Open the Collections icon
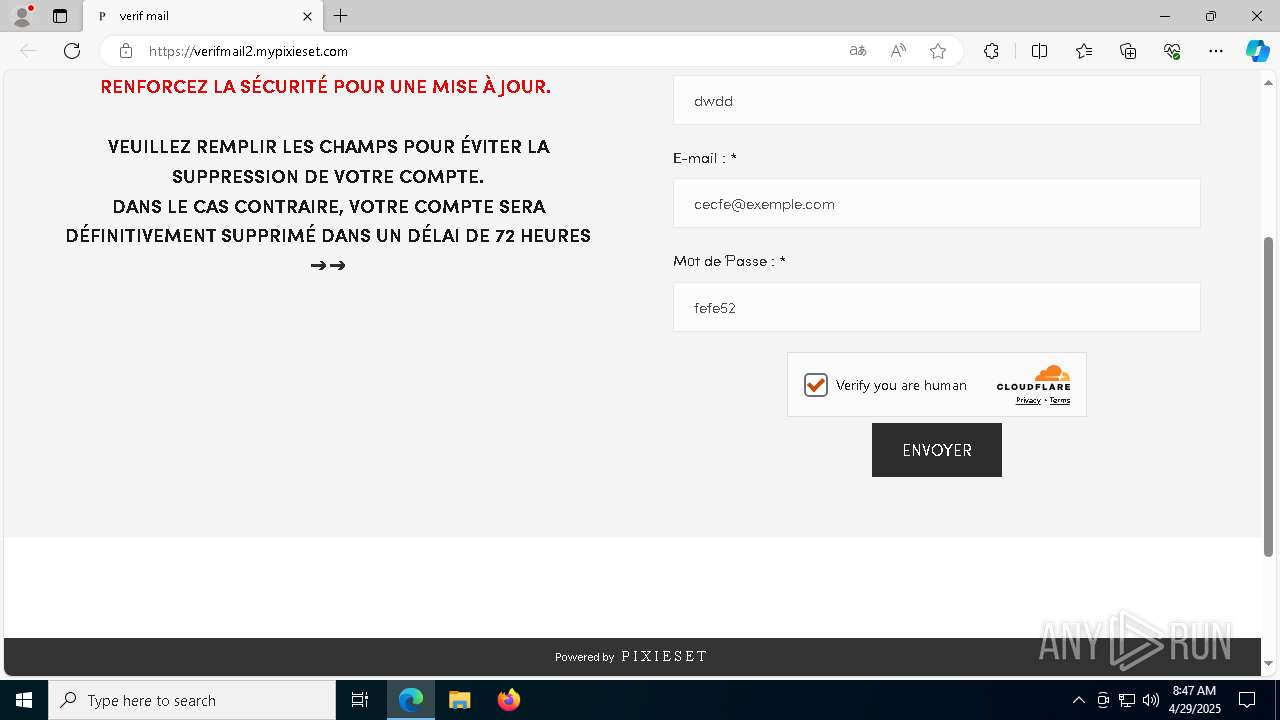 click(1128, 51)
